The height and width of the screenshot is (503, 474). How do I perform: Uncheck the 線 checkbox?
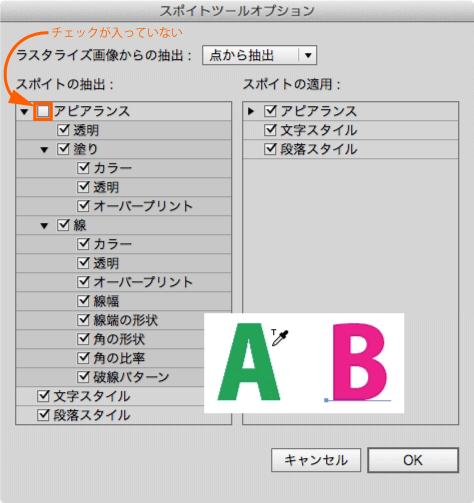63,225
